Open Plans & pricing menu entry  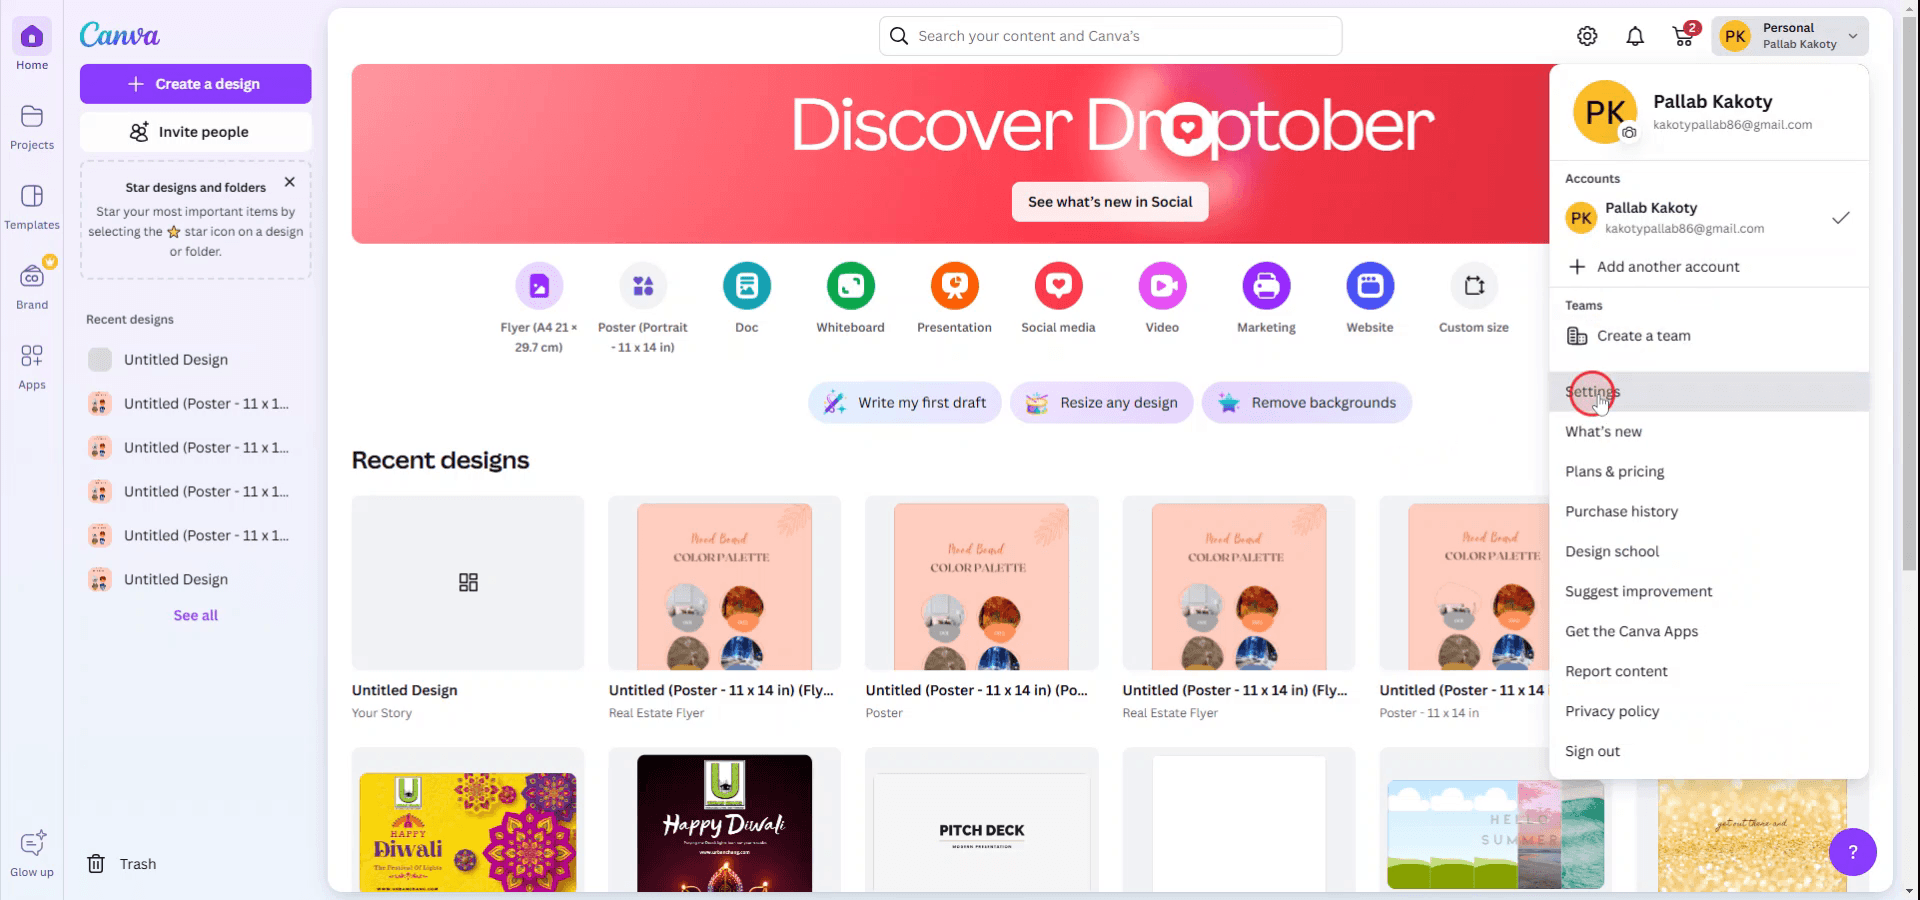coord(1708,472)
